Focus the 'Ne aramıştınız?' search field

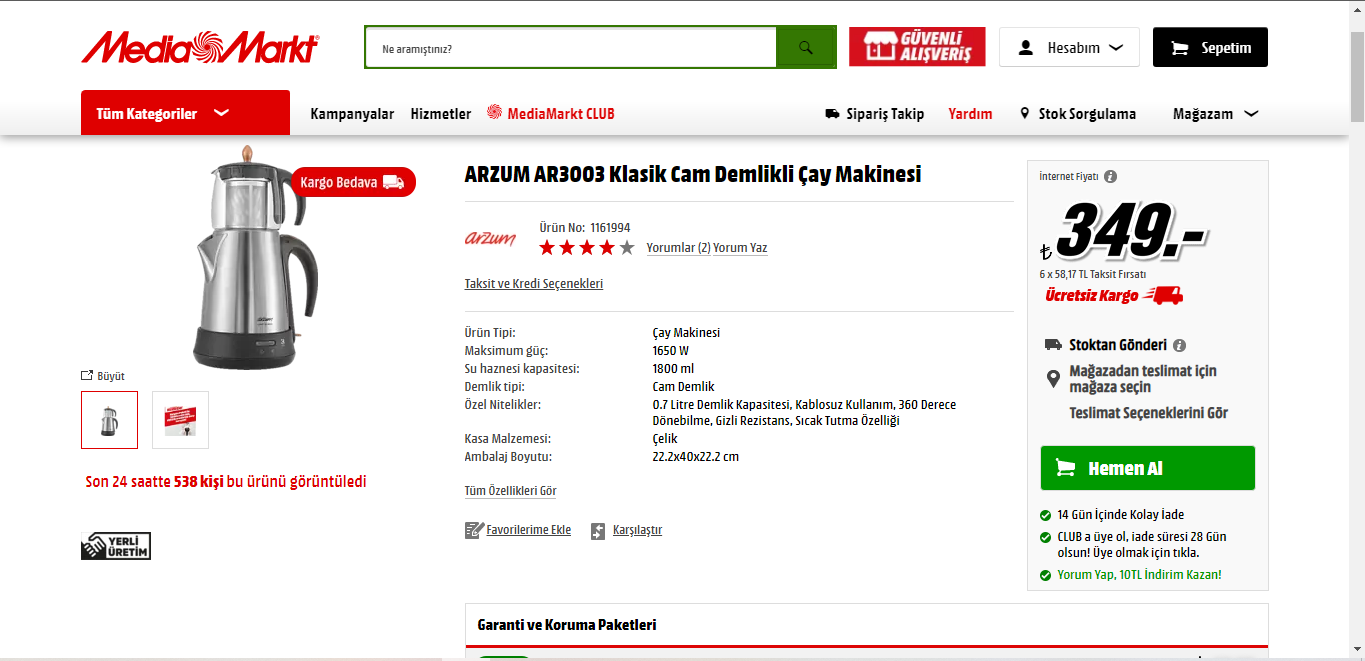[570, 47]
